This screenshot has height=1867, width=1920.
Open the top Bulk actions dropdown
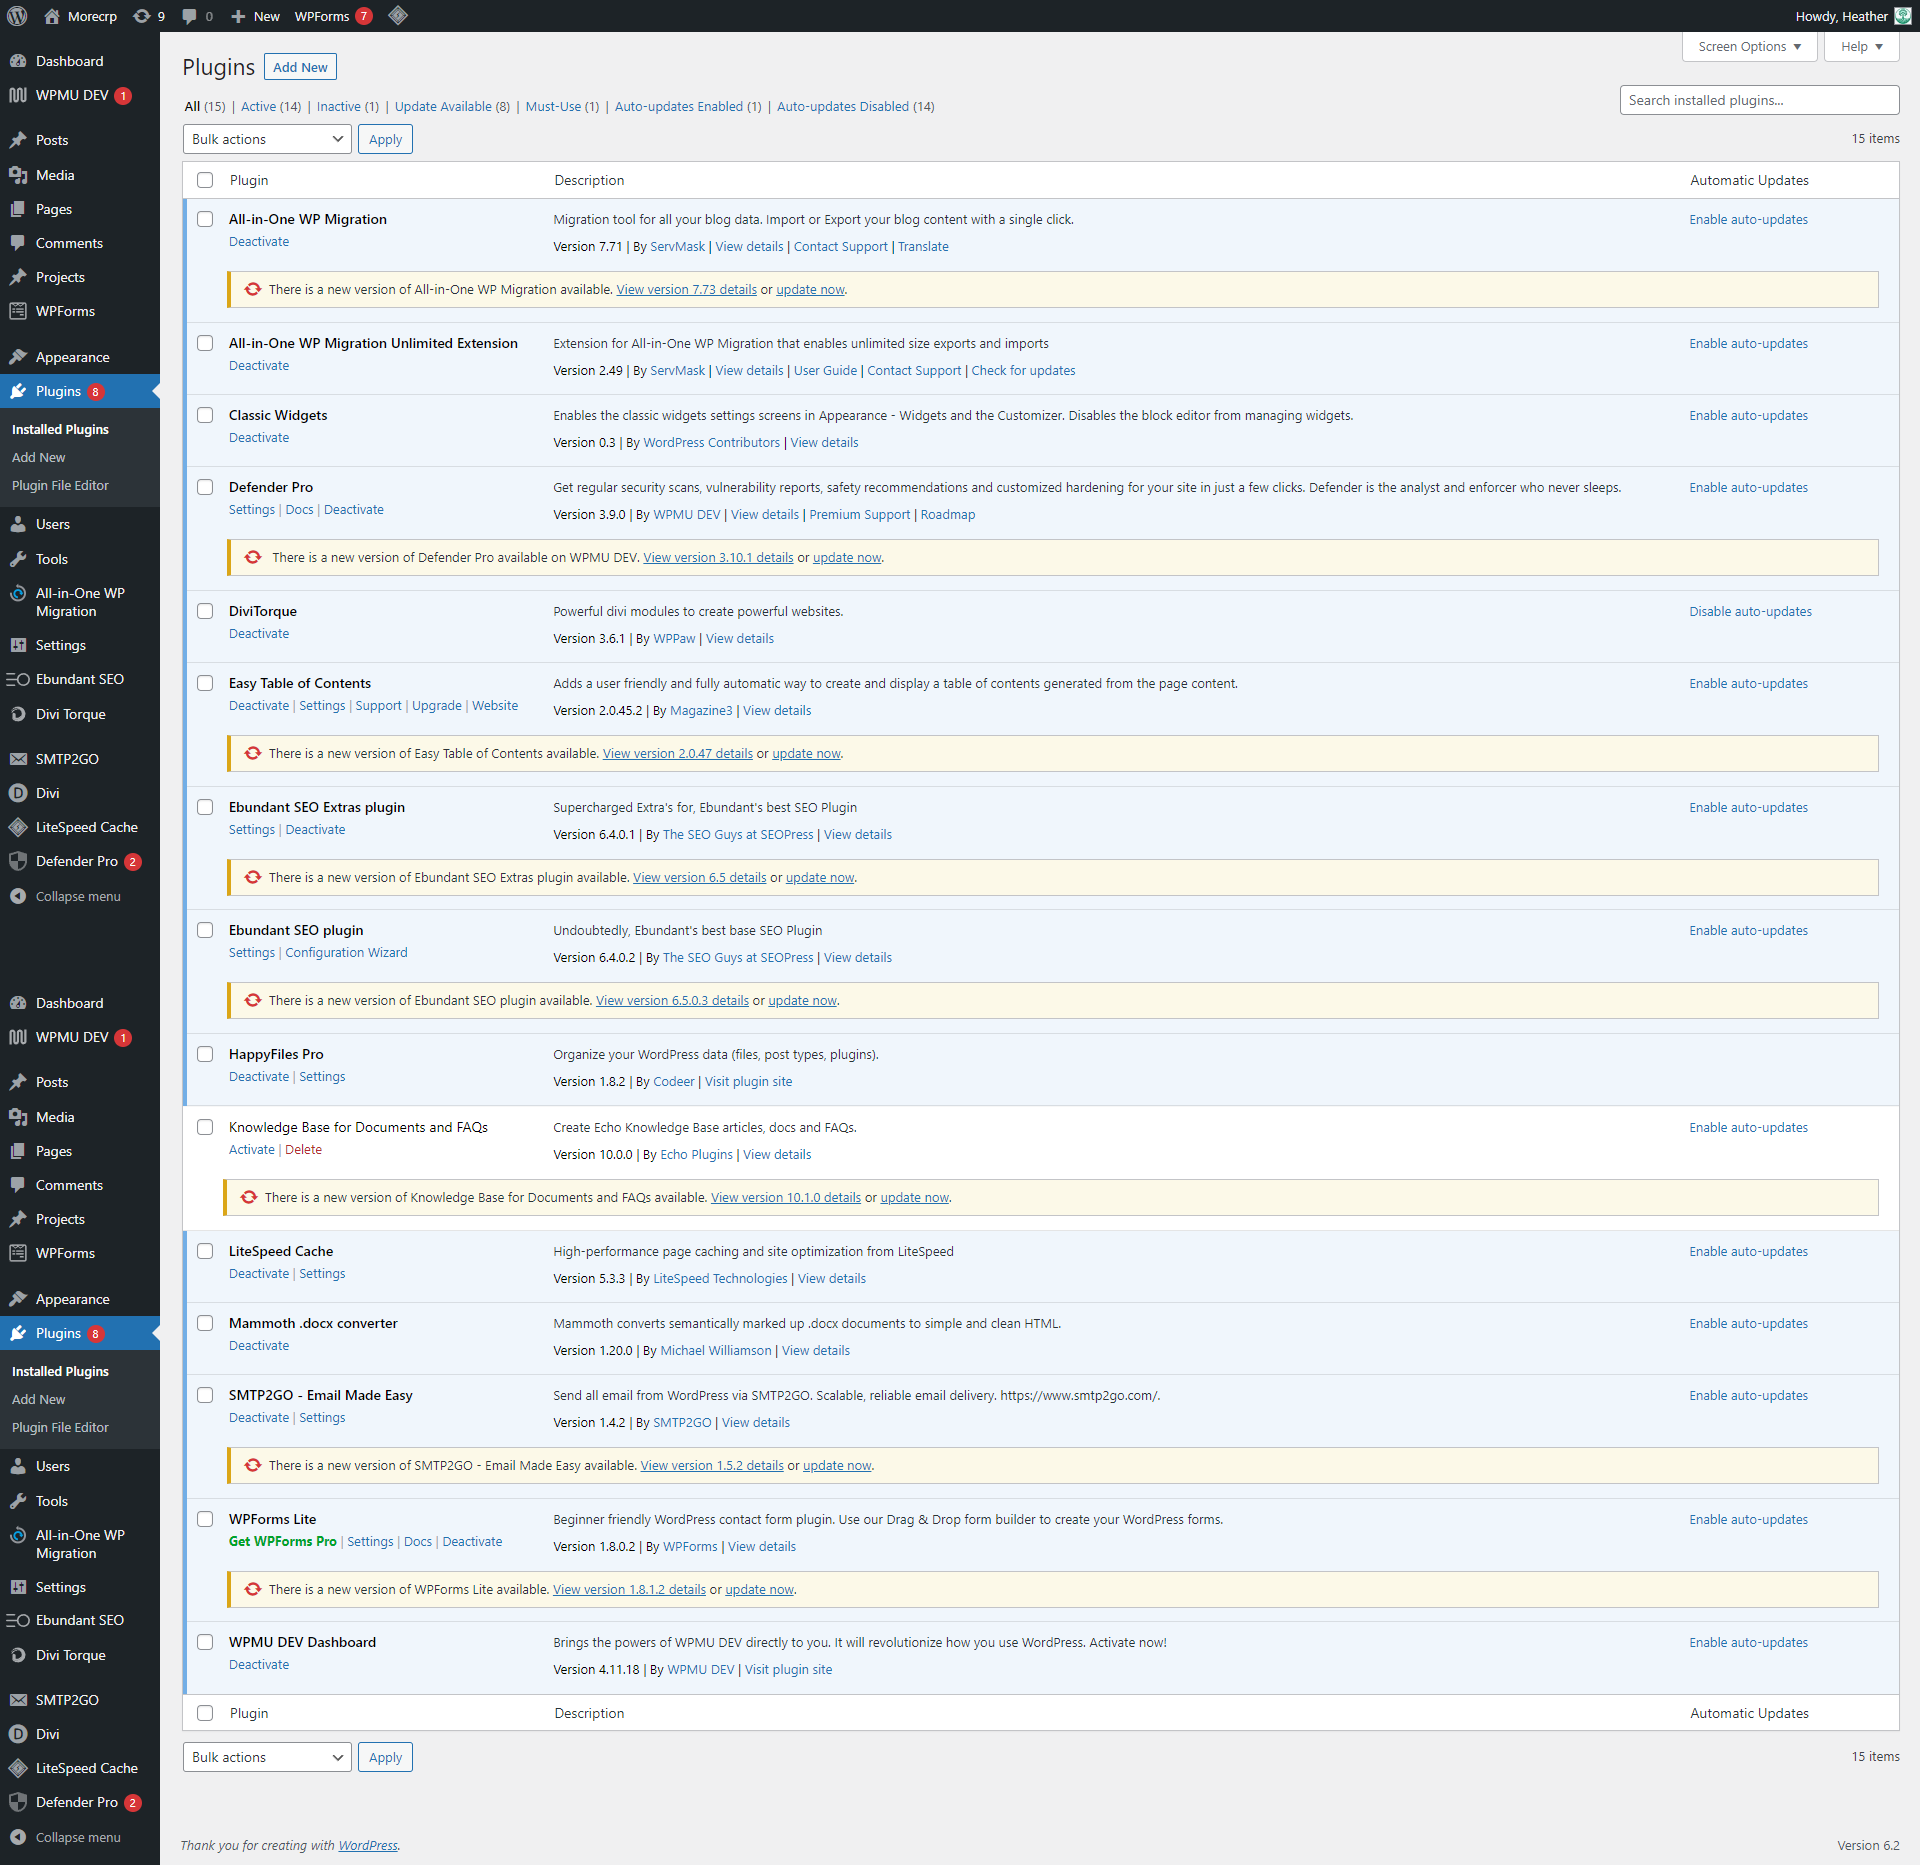(x=267, y=139)
